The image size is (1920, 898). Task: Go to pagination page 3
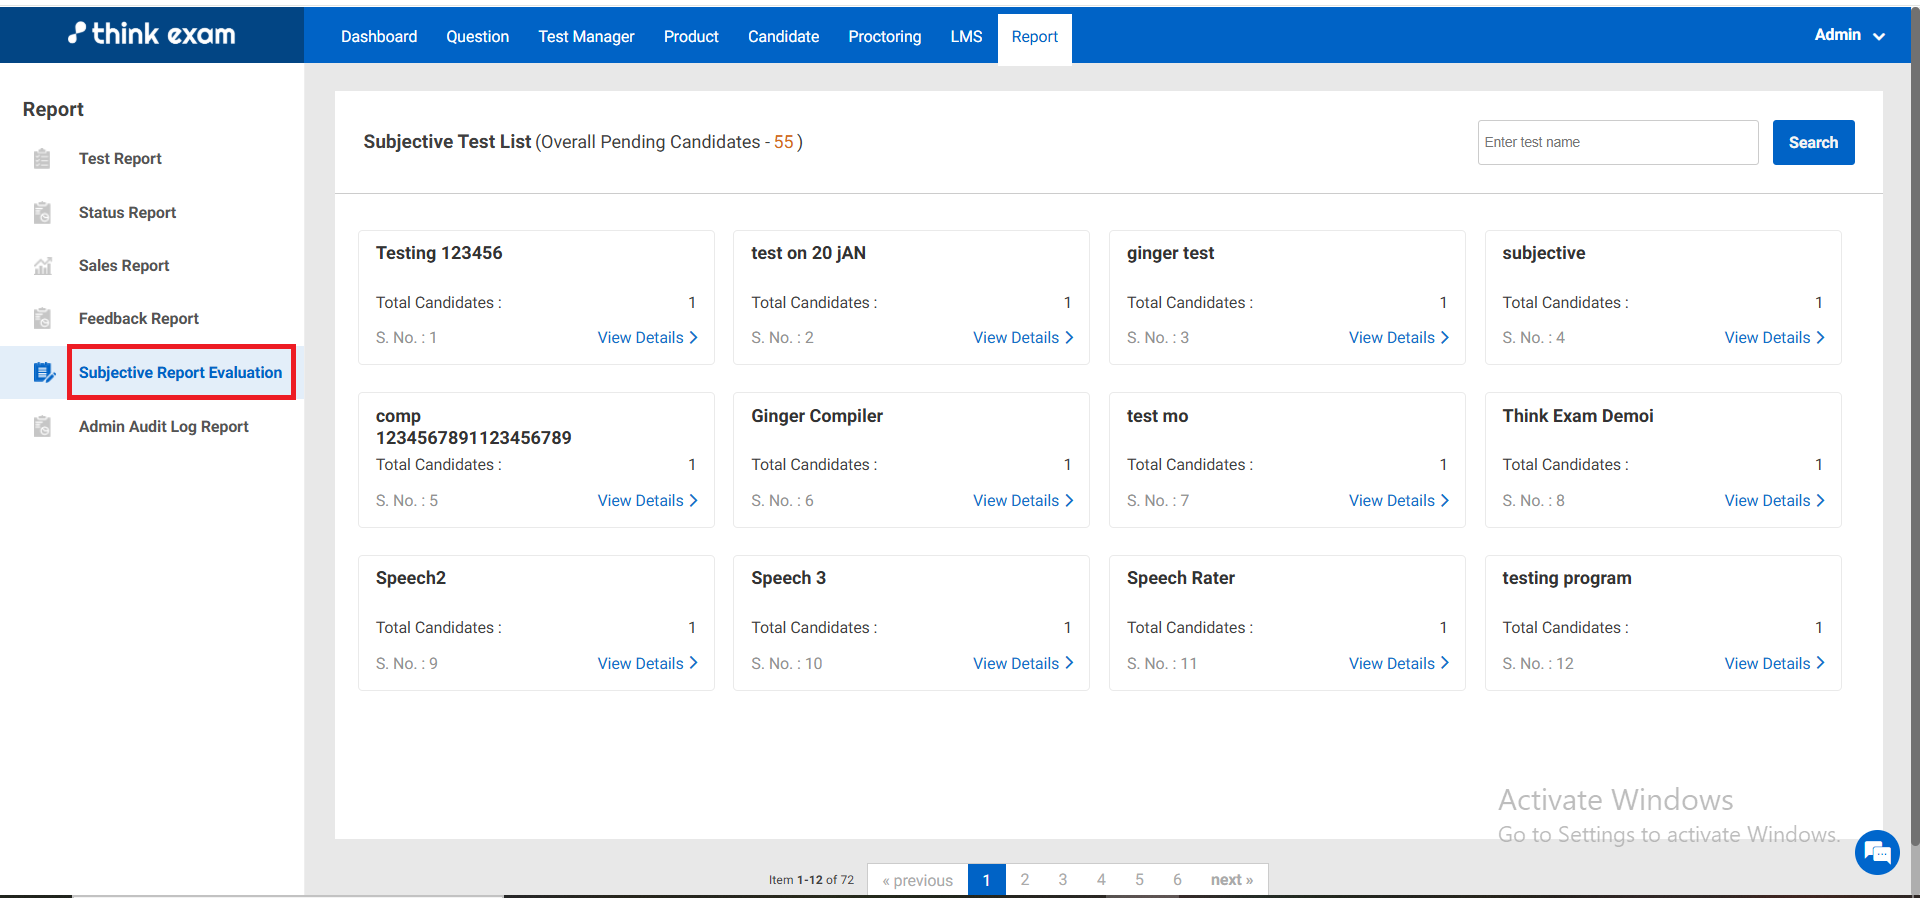[1062, 880]
